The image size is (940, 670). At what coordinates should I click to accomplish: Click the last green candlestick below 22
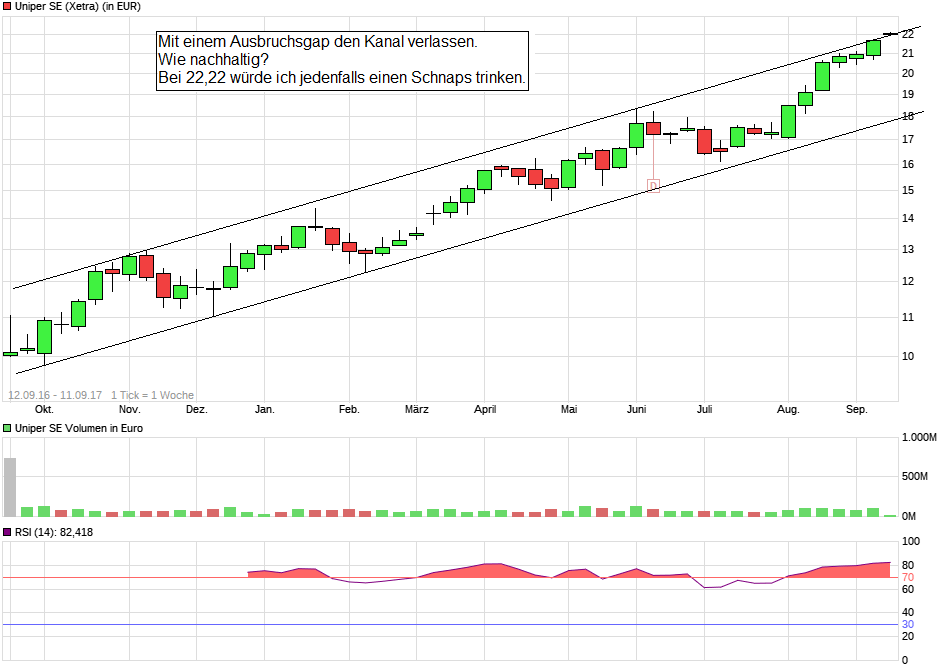pyautogui.click(x=873, y=48)
